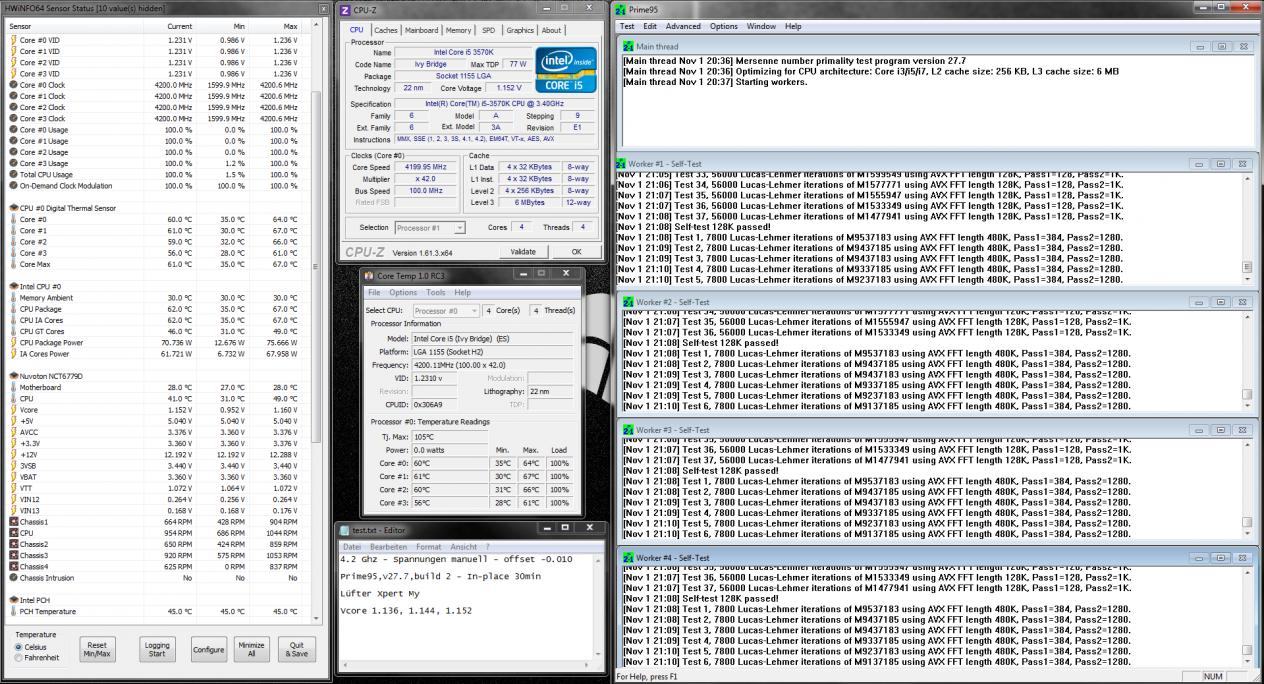This screenshot has width=1264, height=684.
Task: Click the Validate button in CPU-Z
Action: (x=523, y=252)
